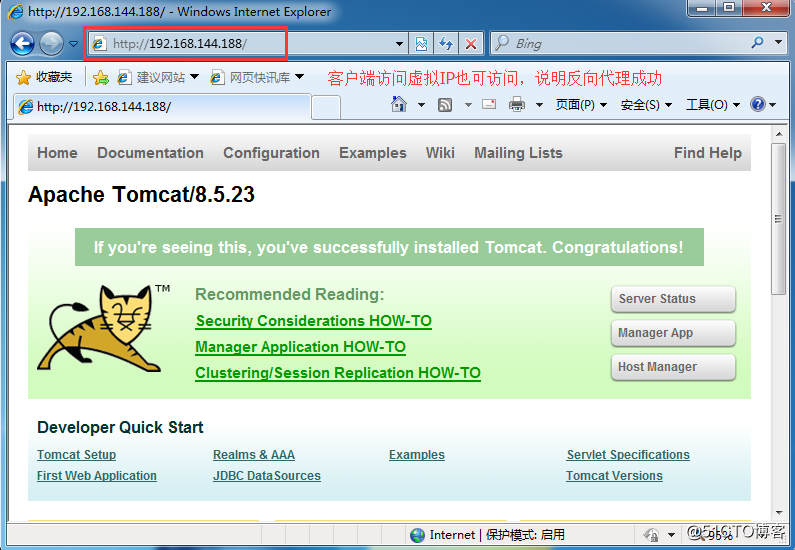Viewport: 795px width, 550px height.
Task: Click the Apache Tomcat/8.5.23 heading
Action: coord(141,195)
